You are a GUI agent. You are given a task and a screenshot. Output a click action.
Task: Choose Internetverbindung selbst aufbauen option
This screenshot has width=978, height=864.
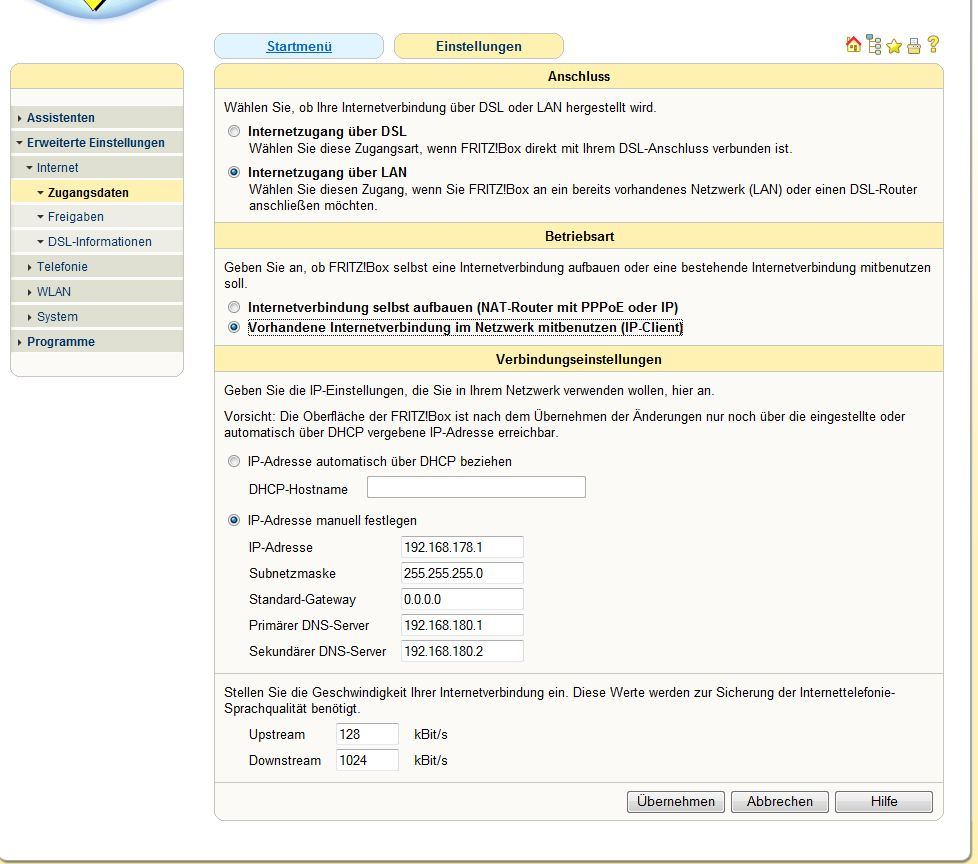[x=234, y=307]
